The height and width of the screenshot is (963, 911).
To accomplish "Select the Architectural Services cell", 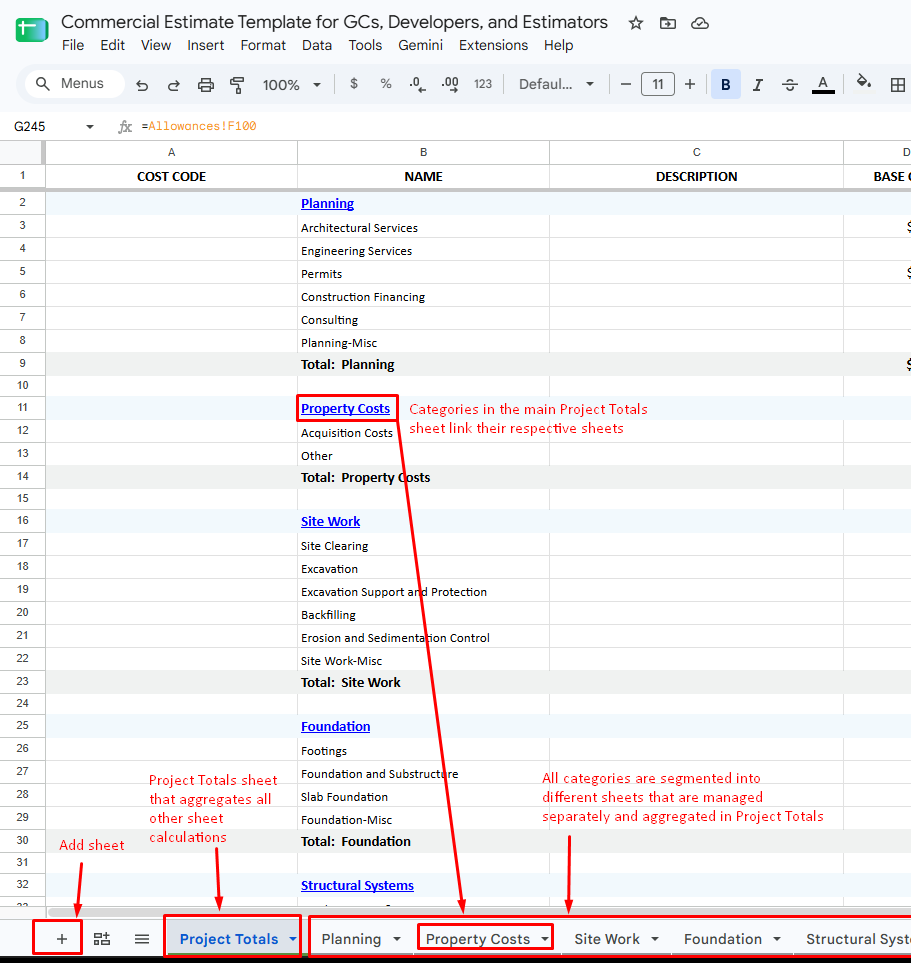I will pyautogui.click(x=423, y=227).
